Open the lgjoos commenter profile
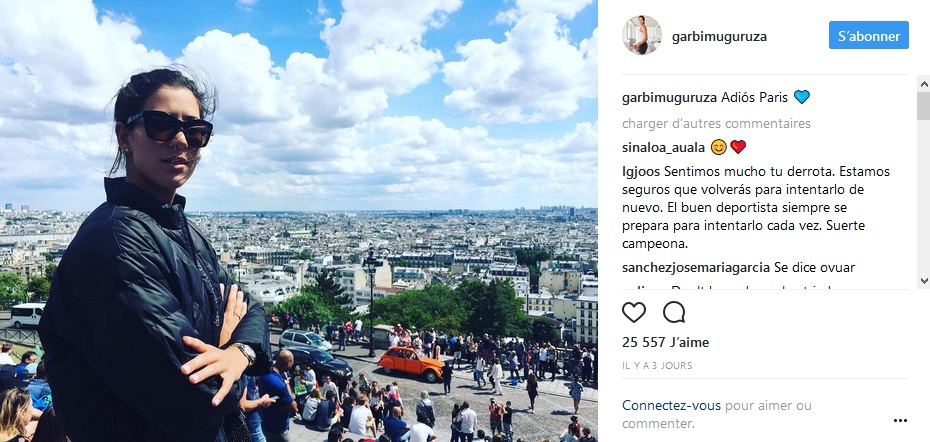The height and width of the screenshot is (442, 930). tap(641, 171)
